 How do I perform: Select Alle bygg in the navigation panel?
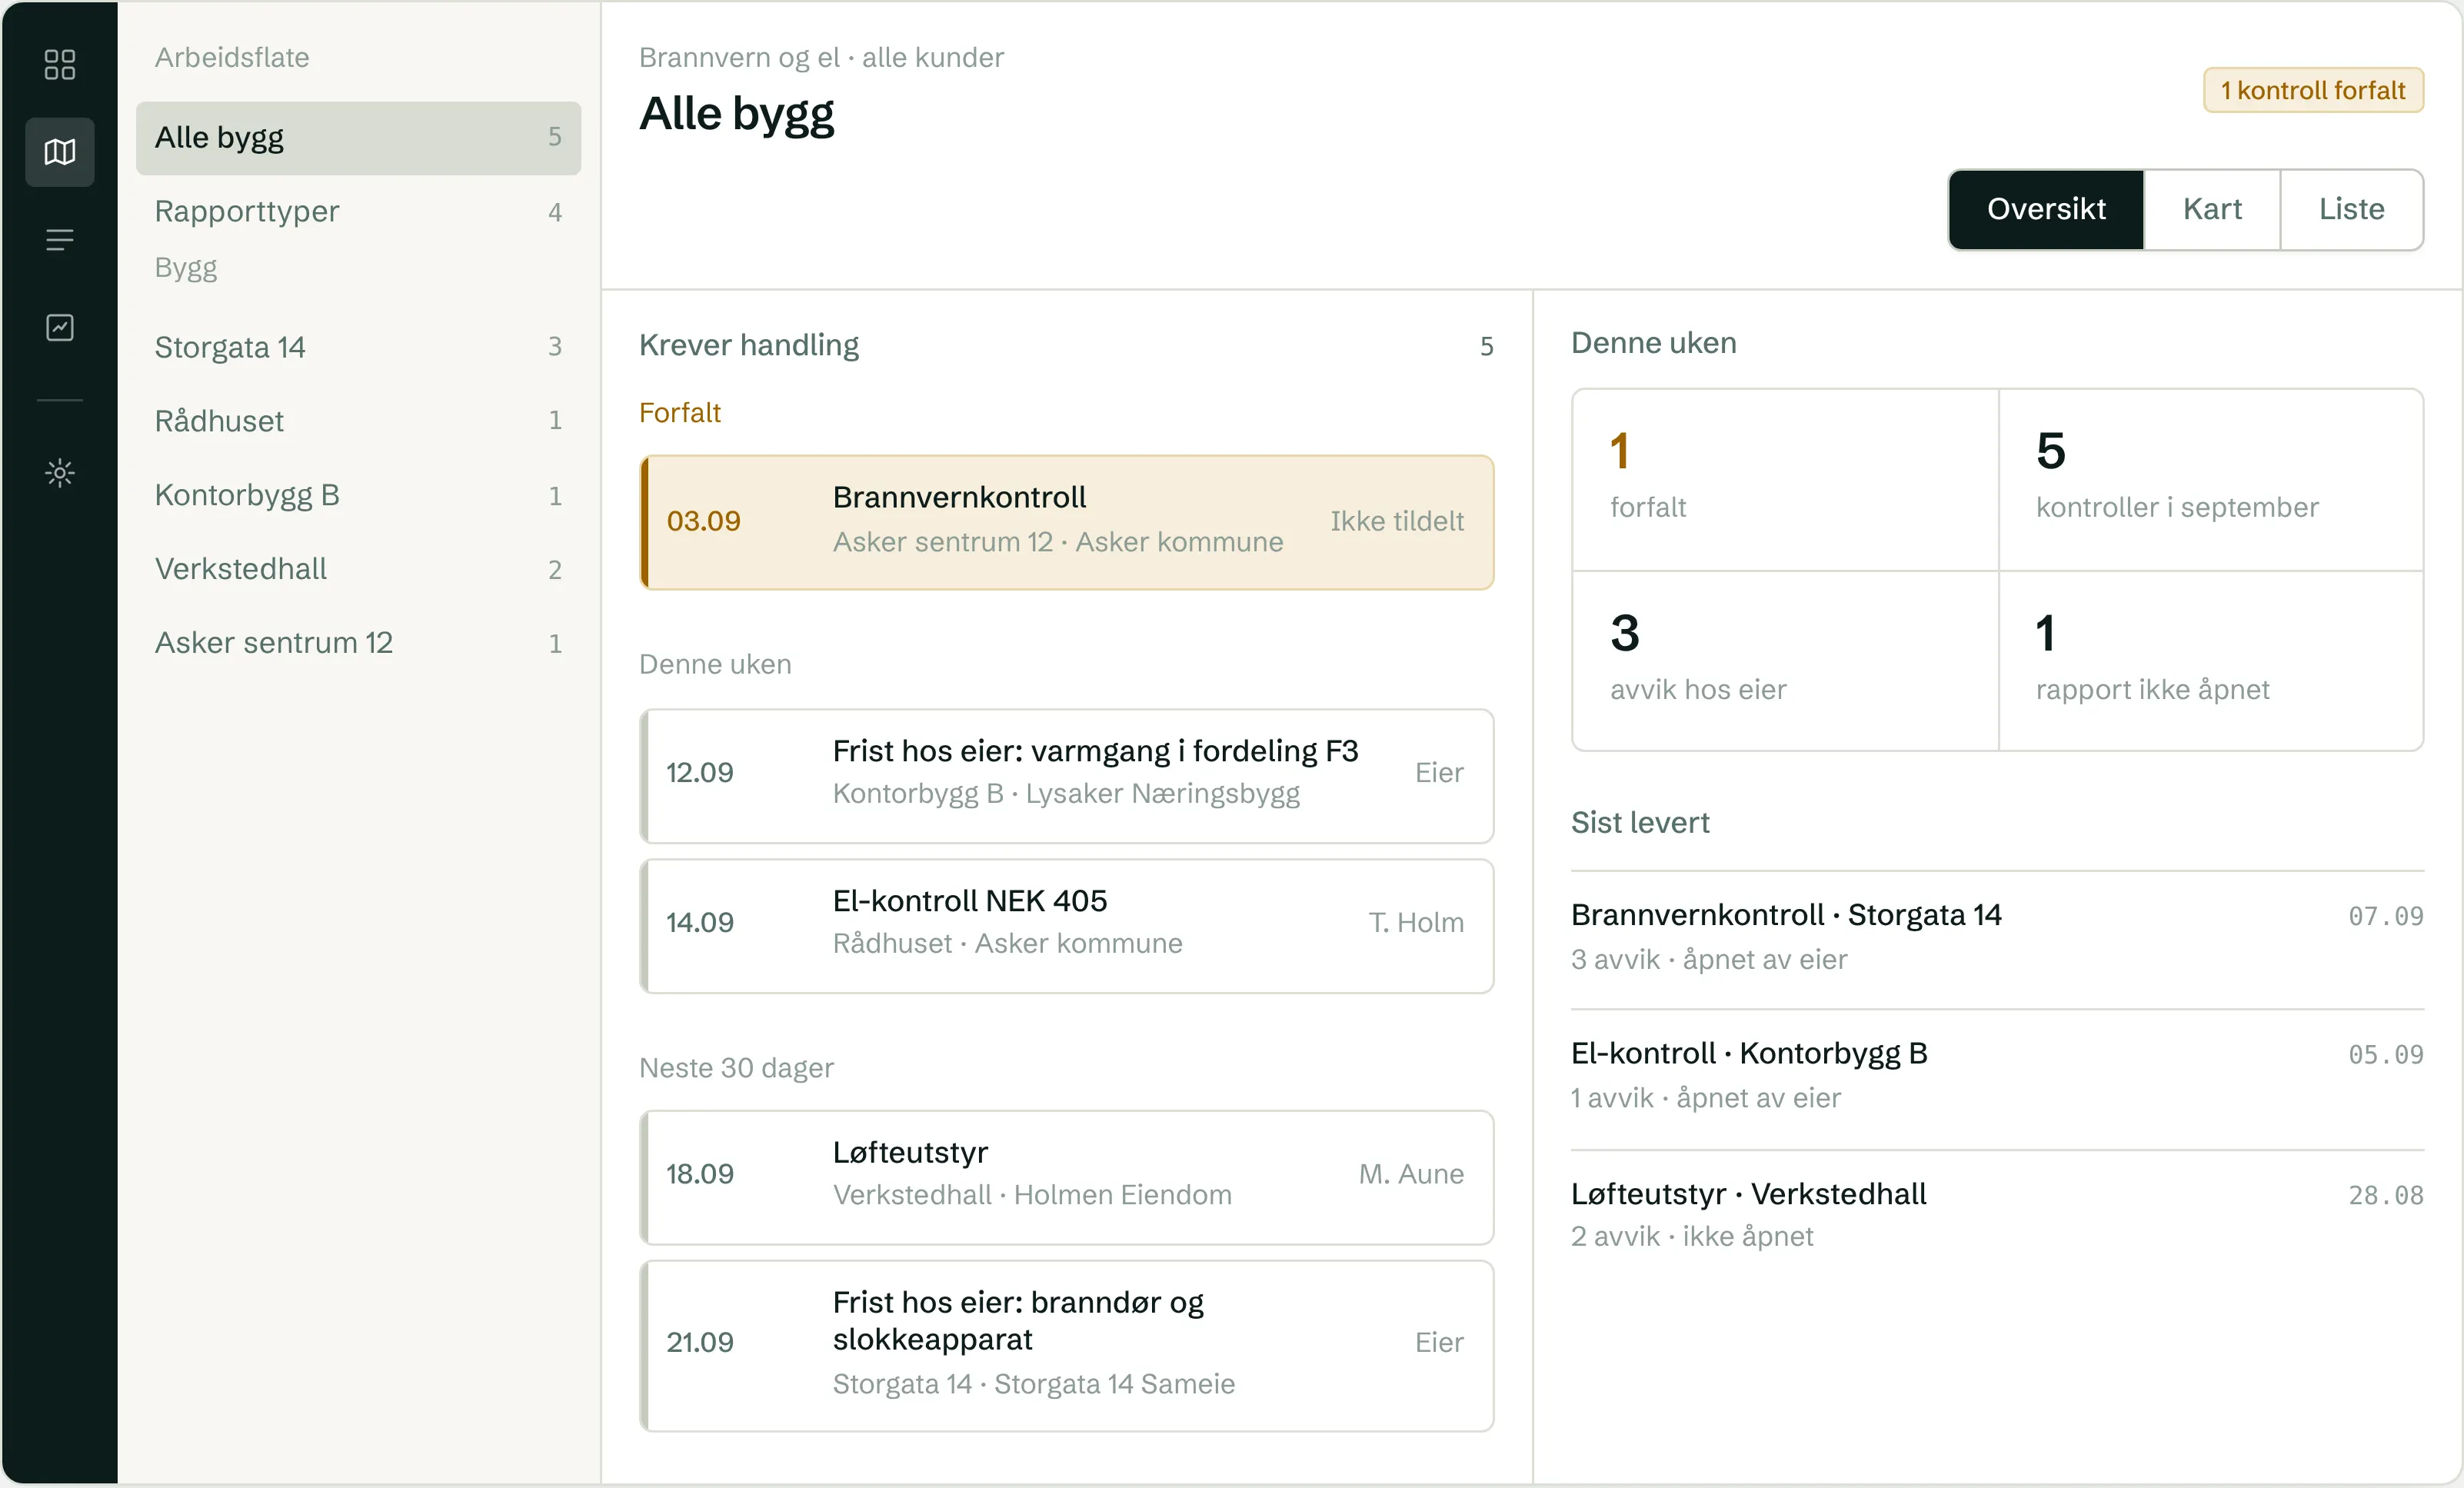click(x=358, y=138)
